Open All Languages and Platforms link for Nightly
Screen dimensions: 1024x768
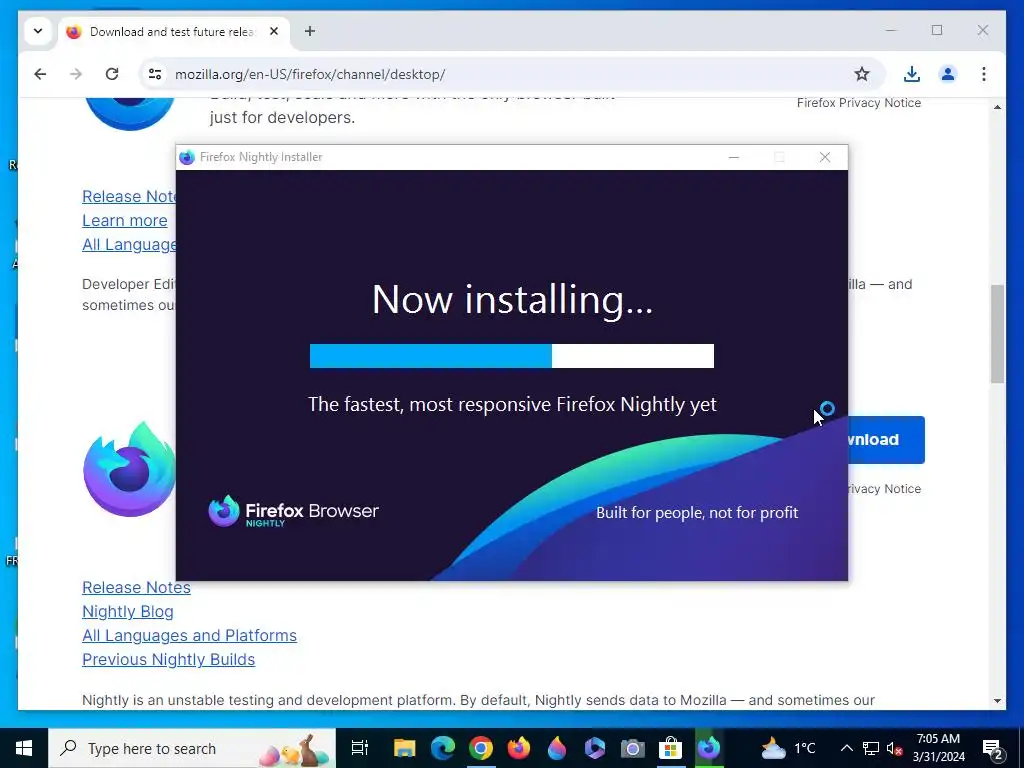(189, 635)
